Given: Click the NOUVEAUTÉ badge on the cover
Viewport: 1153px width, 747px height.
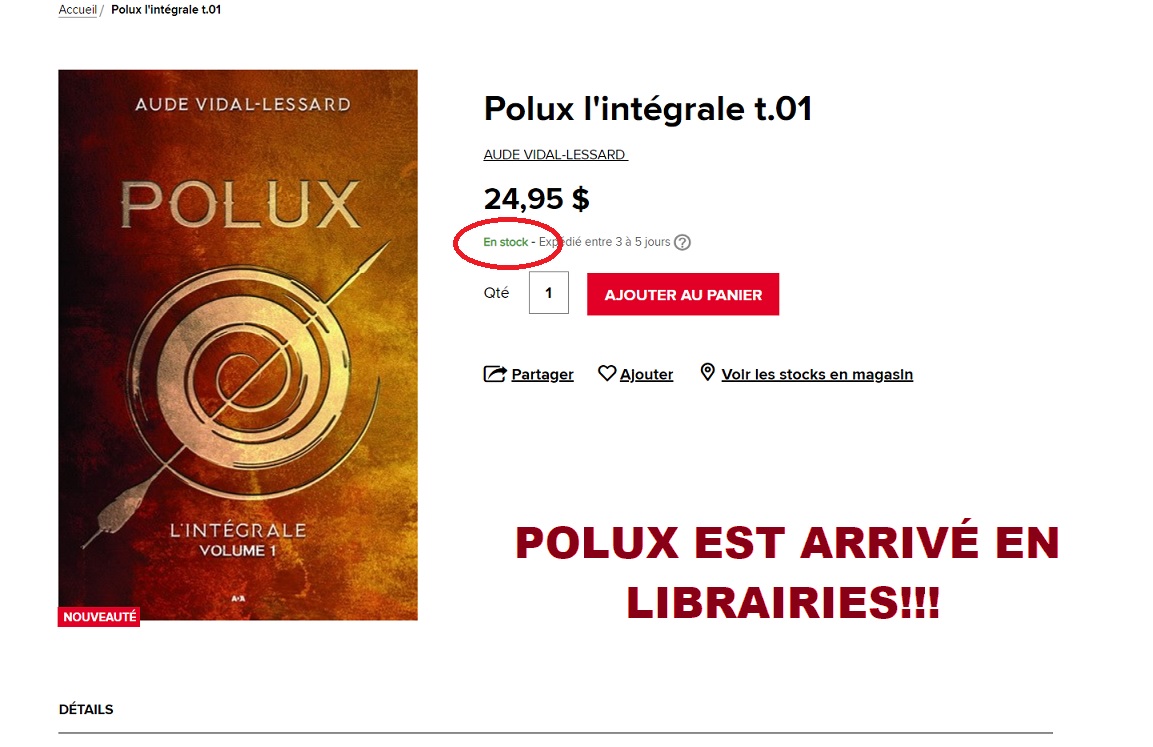Looking at the screenshot, I should pos(99,616).
